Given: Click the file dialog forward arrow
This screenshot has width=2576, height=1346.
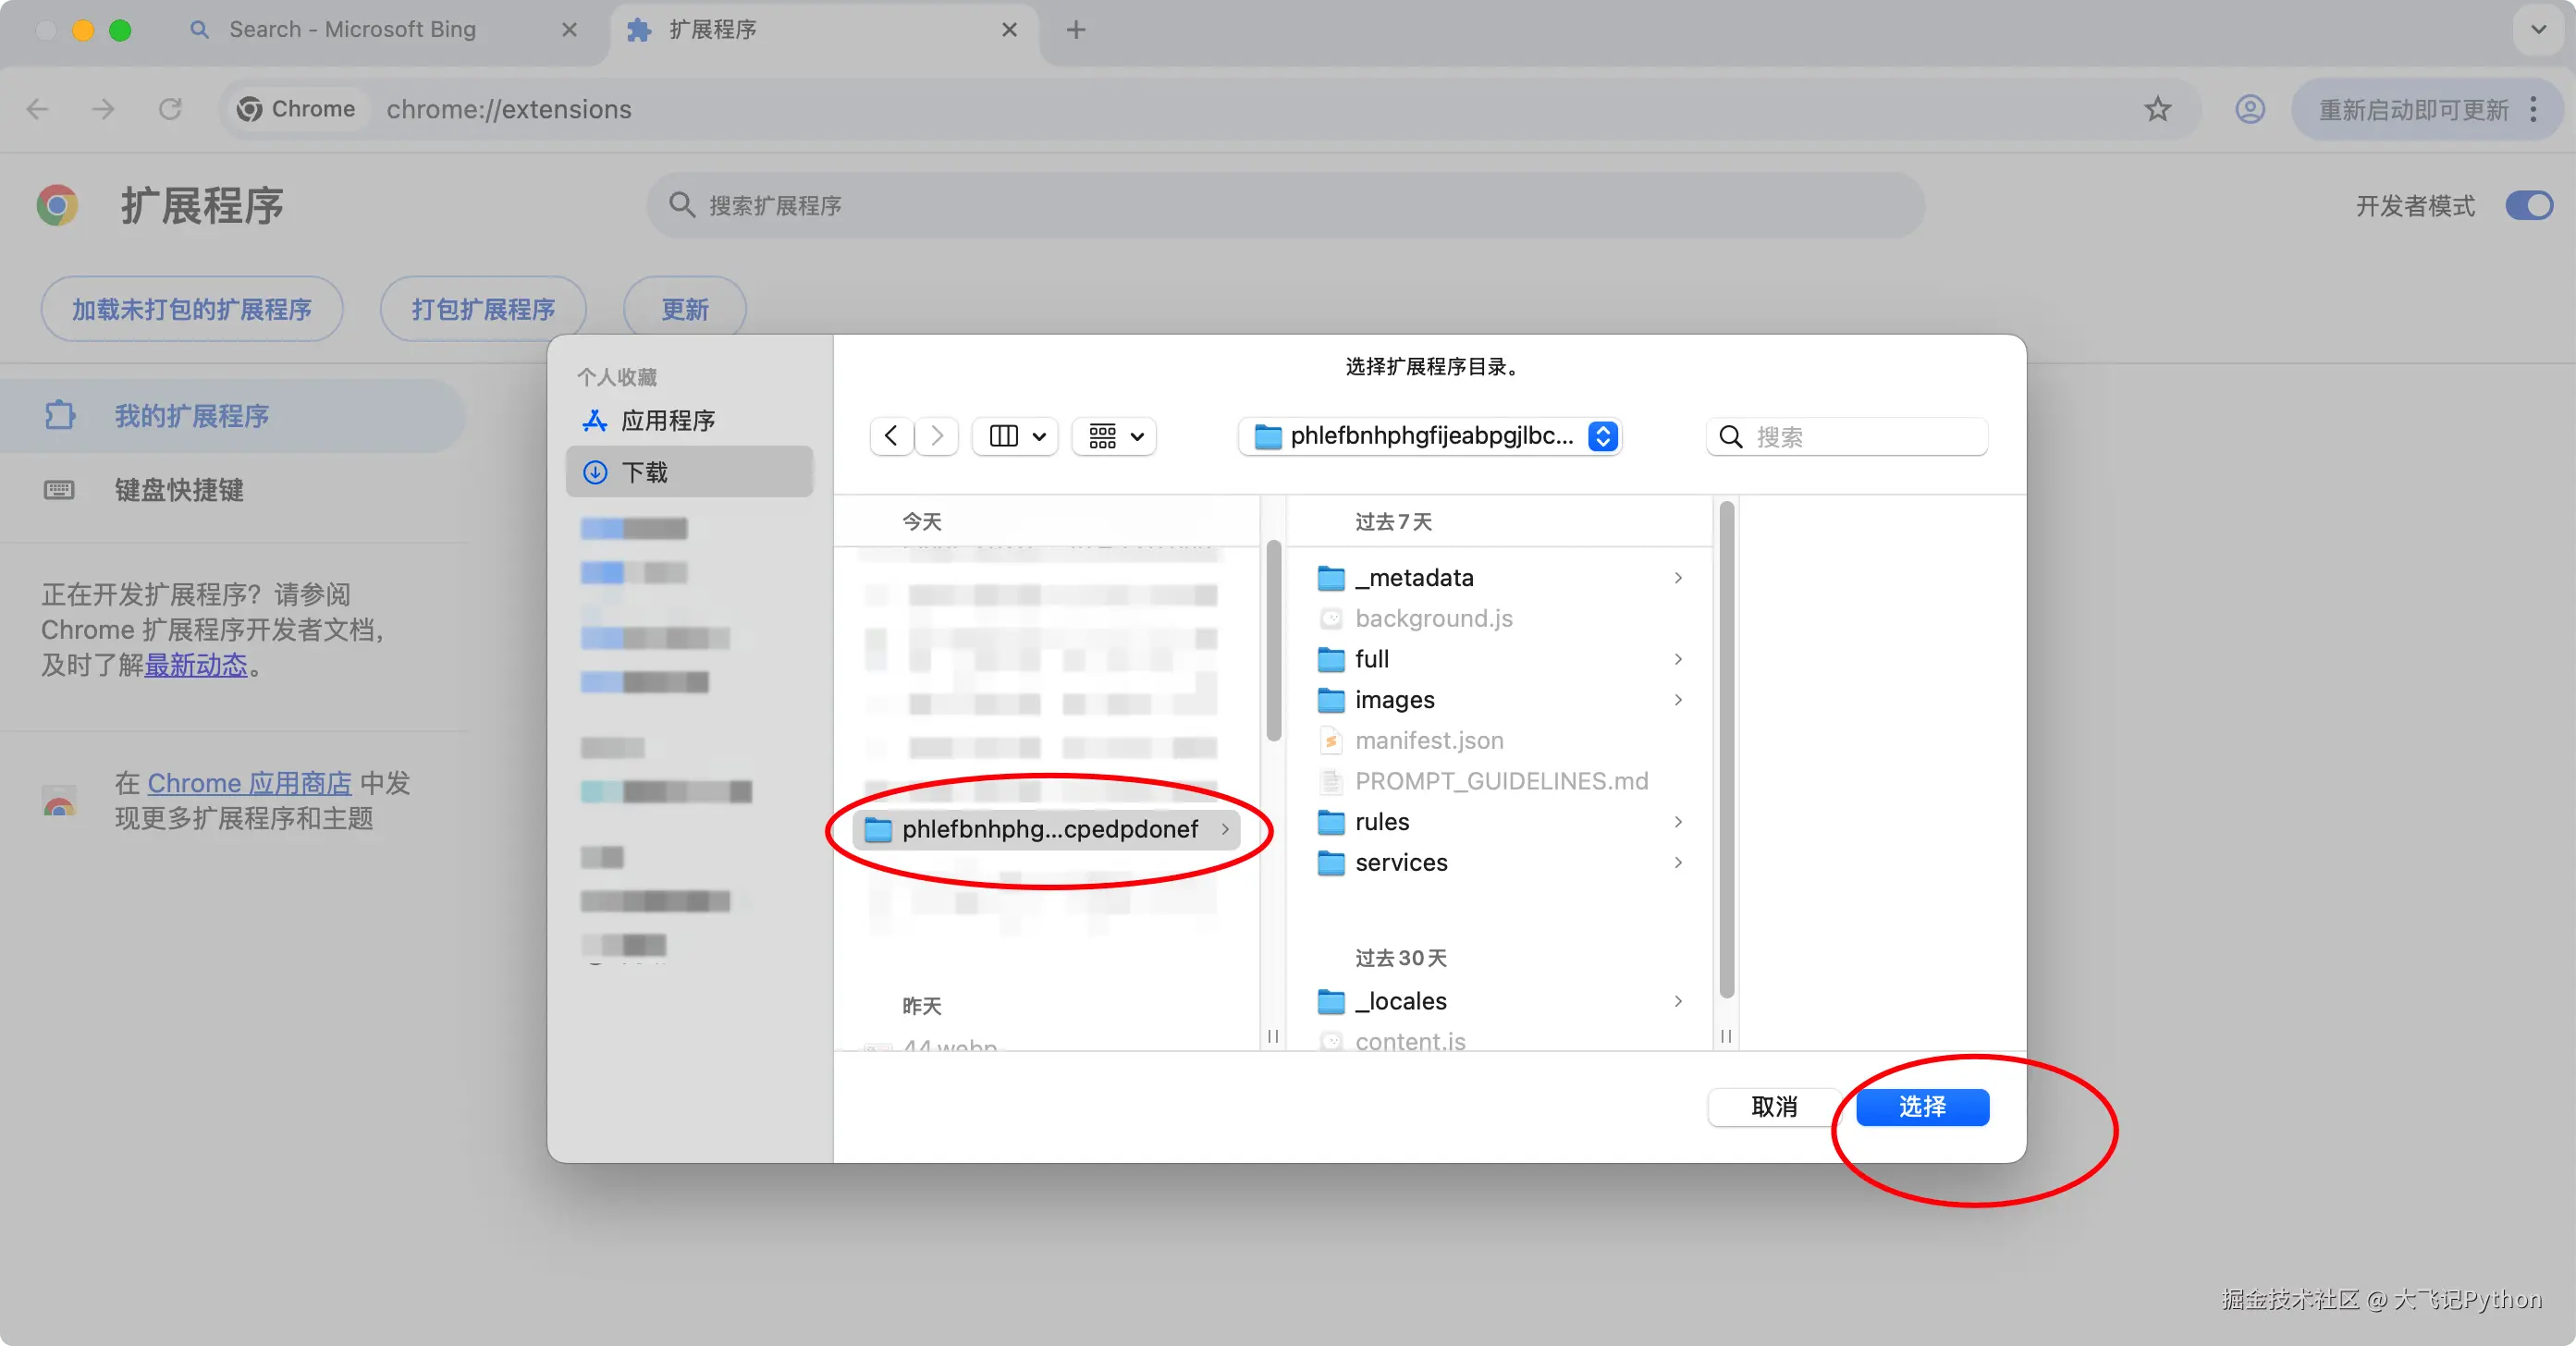Looking at the screenshot, I should click(937, 436).
